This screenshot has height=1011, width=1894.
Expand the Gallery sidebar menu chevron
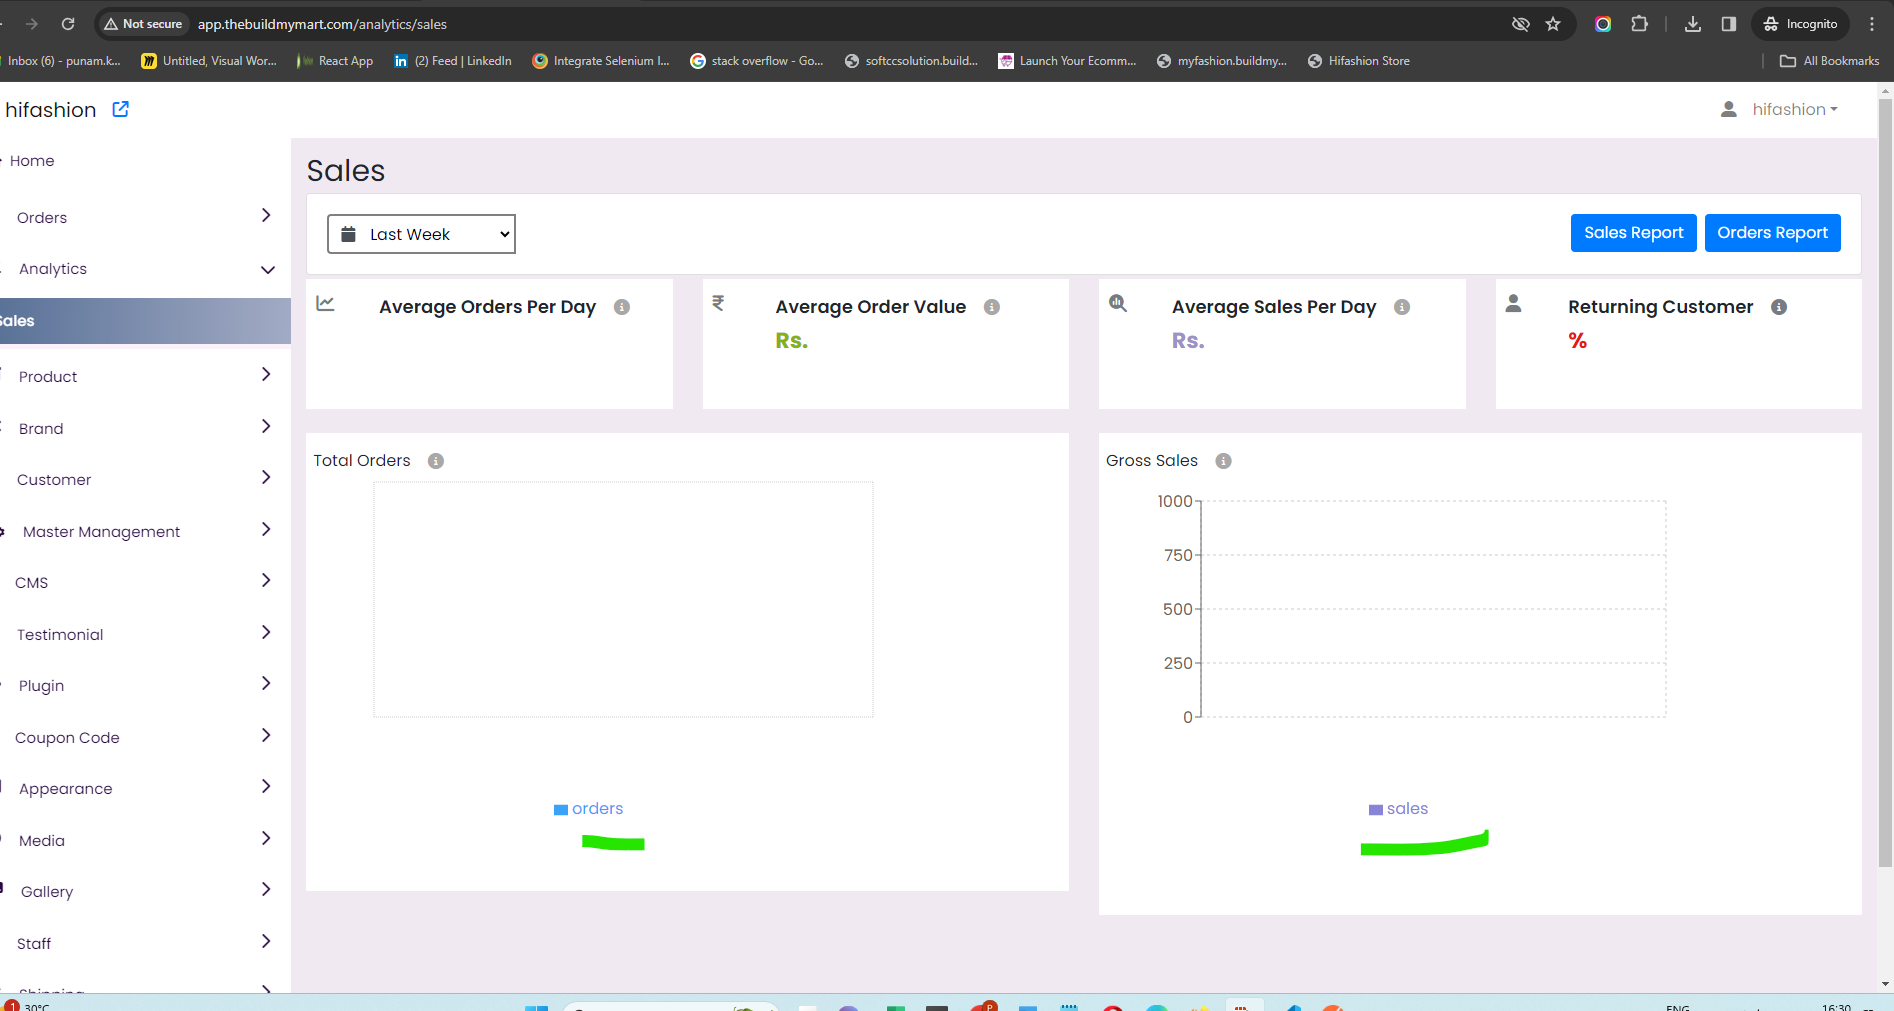click(x=266, y=889)
